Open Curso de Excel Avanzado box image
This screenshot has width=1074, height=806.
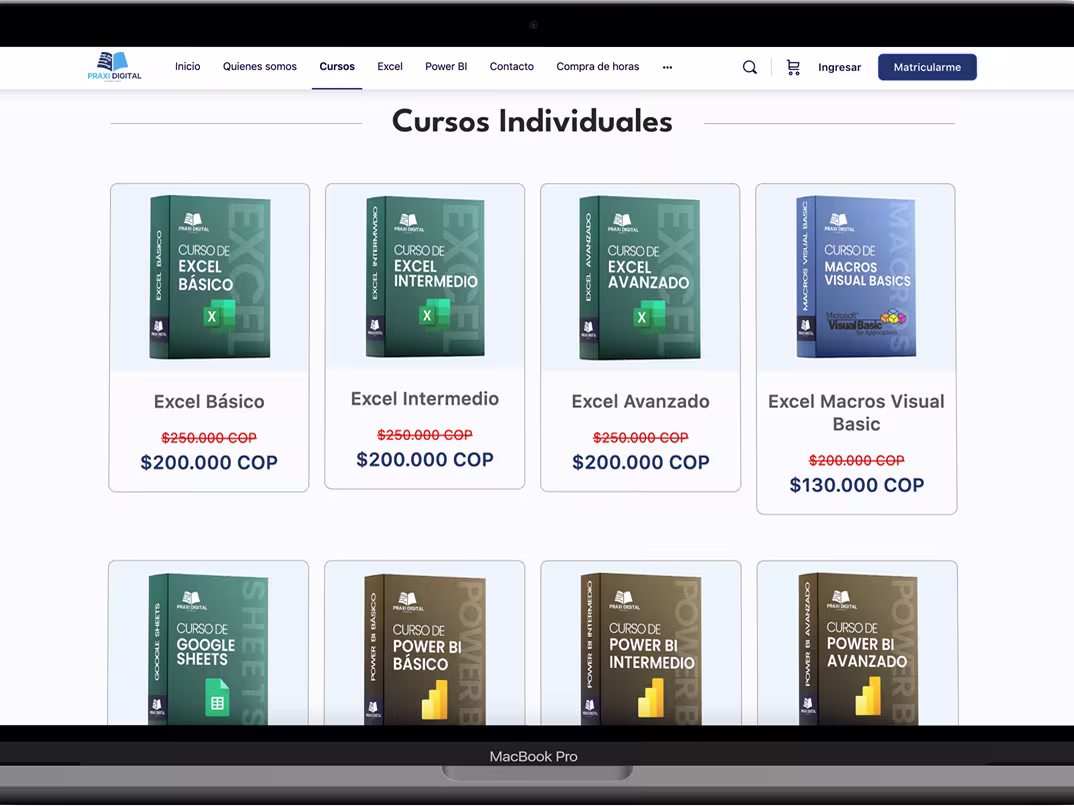640,277
